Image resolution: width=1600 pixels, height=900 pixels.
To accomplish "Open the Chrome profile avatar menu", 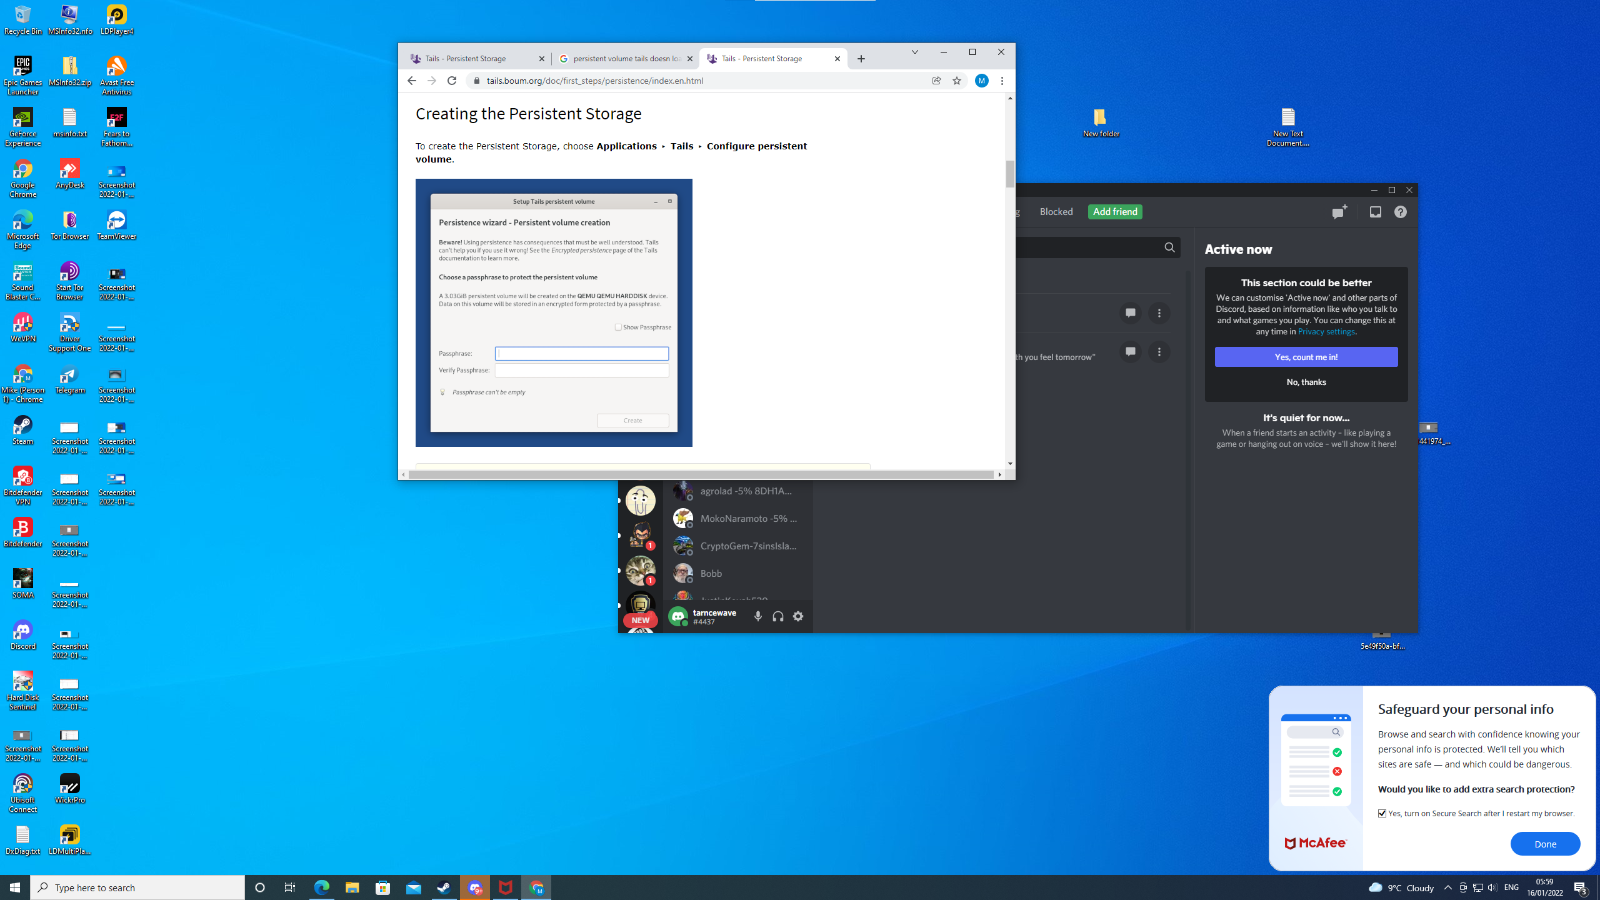I will click(982, 81).
